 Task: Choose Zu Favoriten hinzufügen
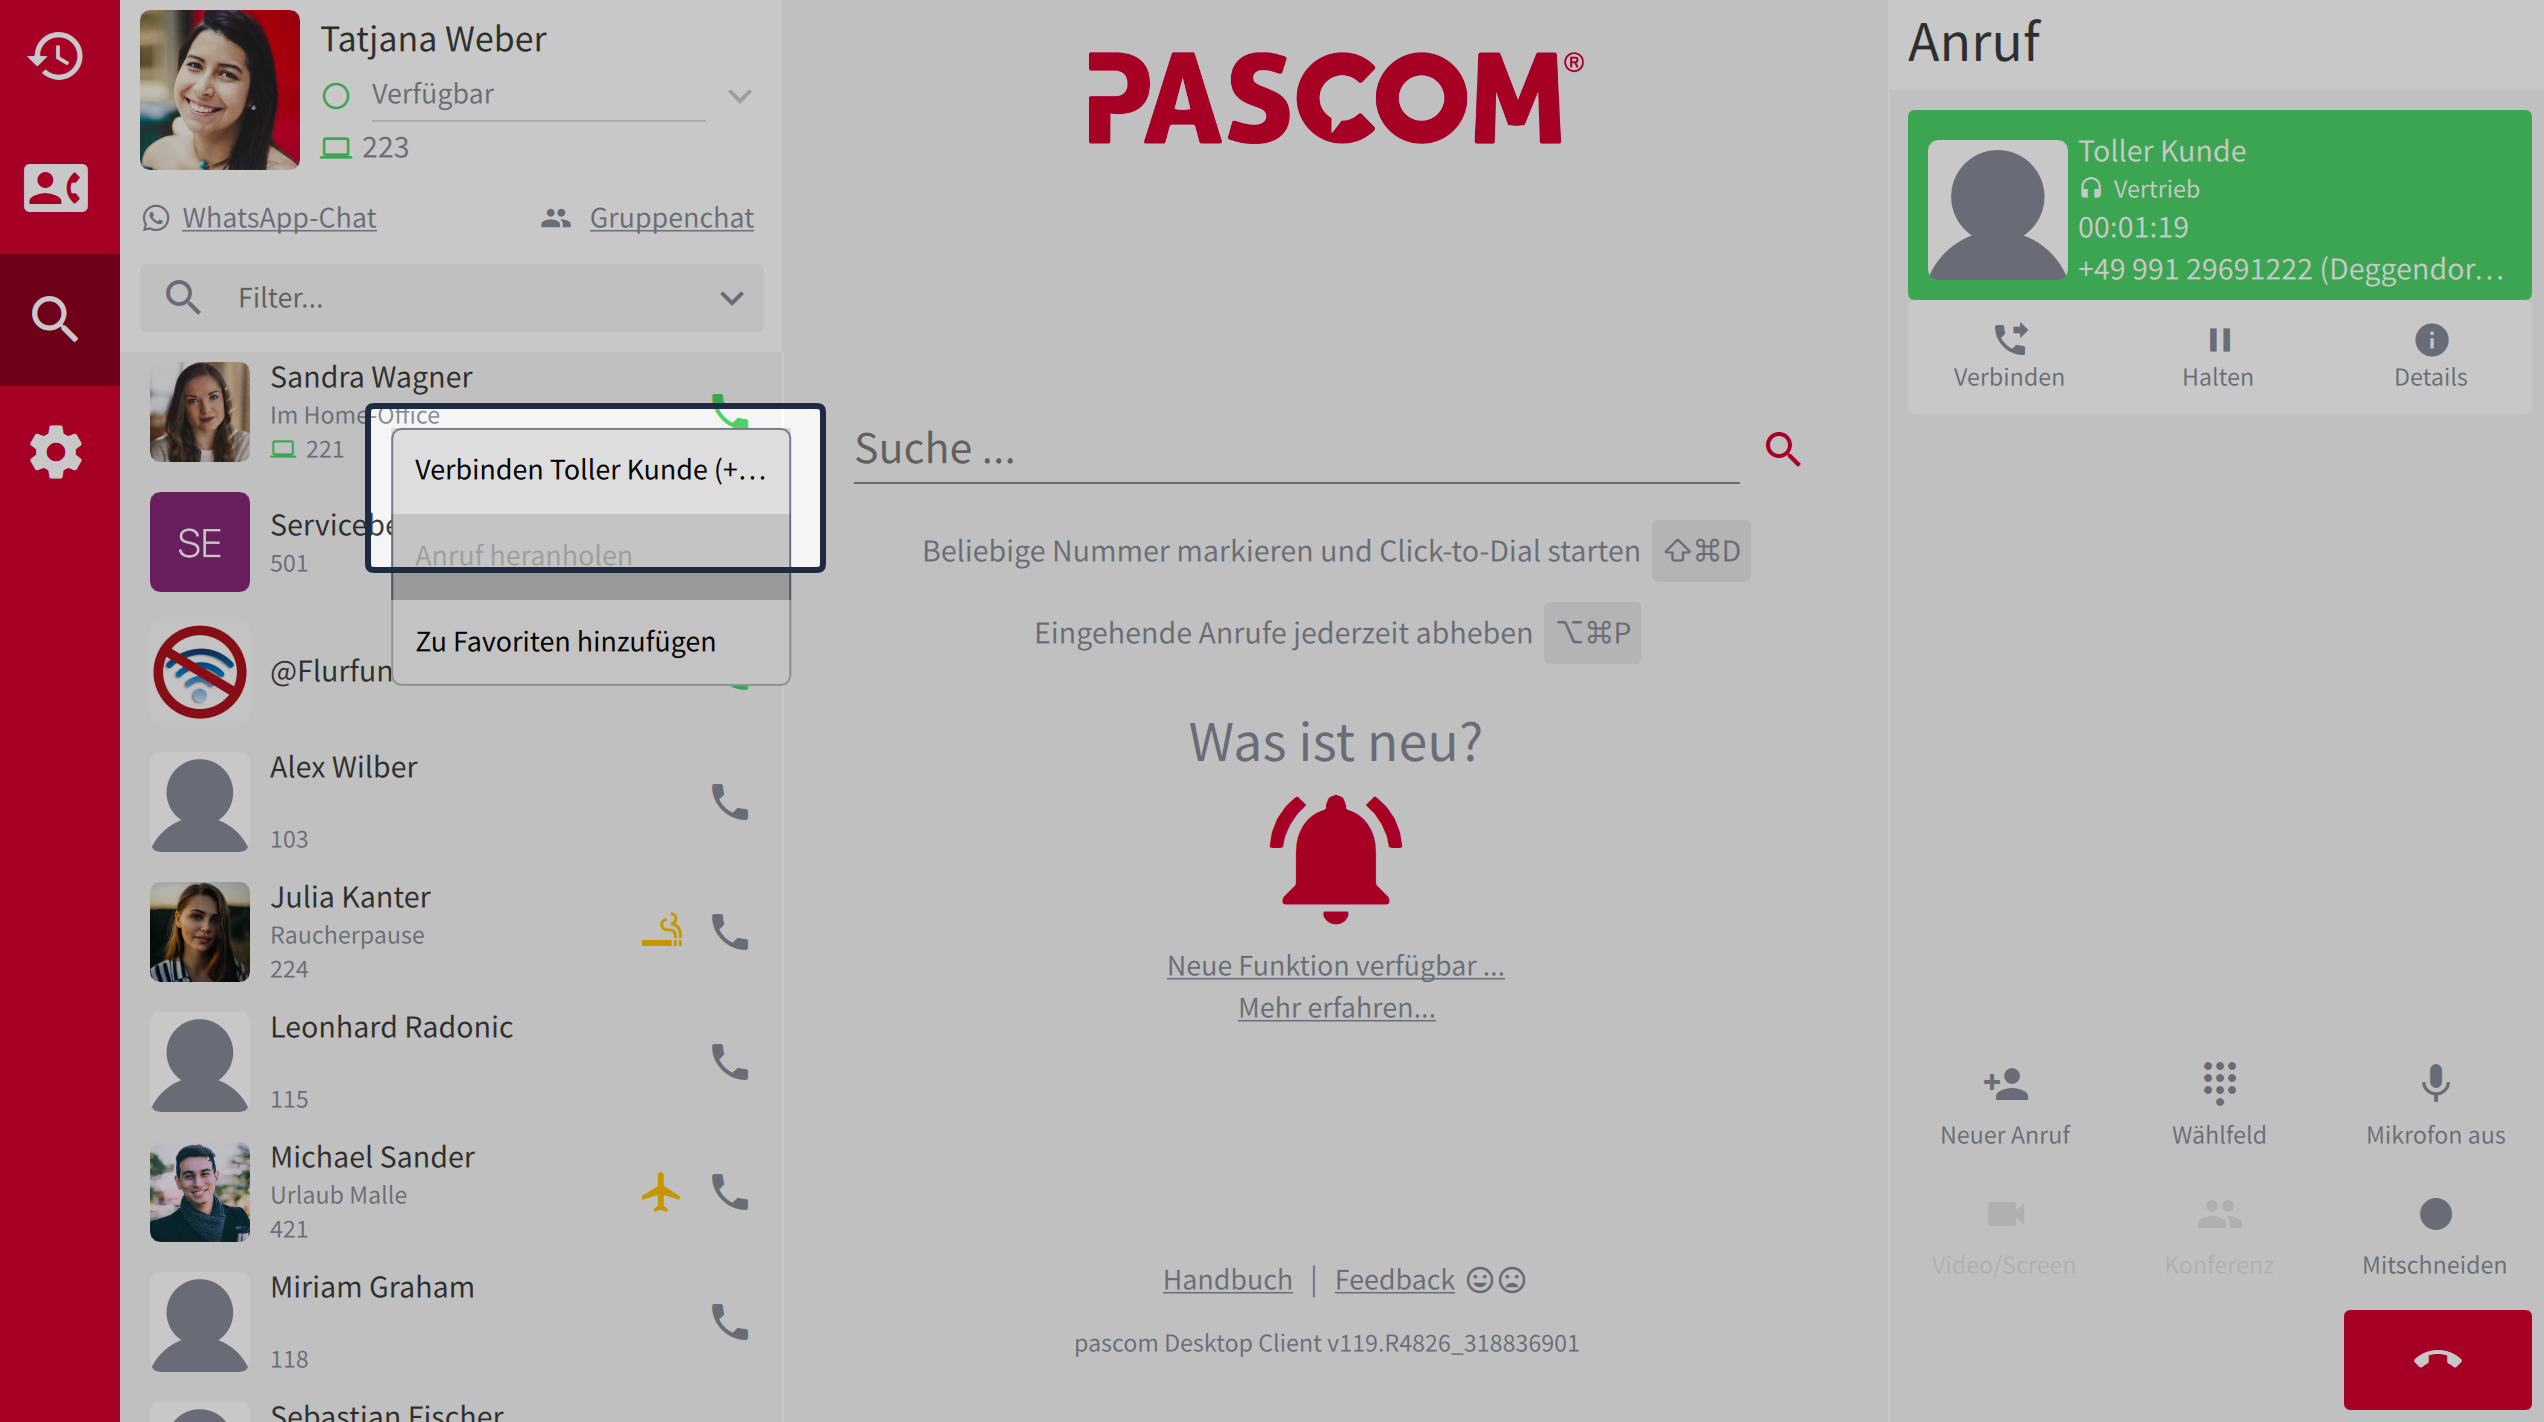tap(566, 642)
